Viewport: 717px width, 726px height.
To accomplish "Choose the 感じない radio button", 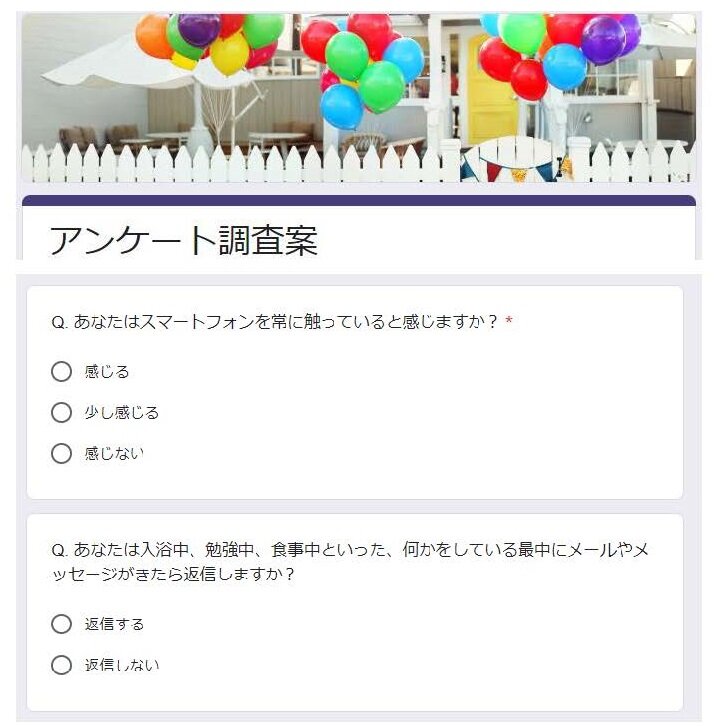I will click(x=61, y=453).
